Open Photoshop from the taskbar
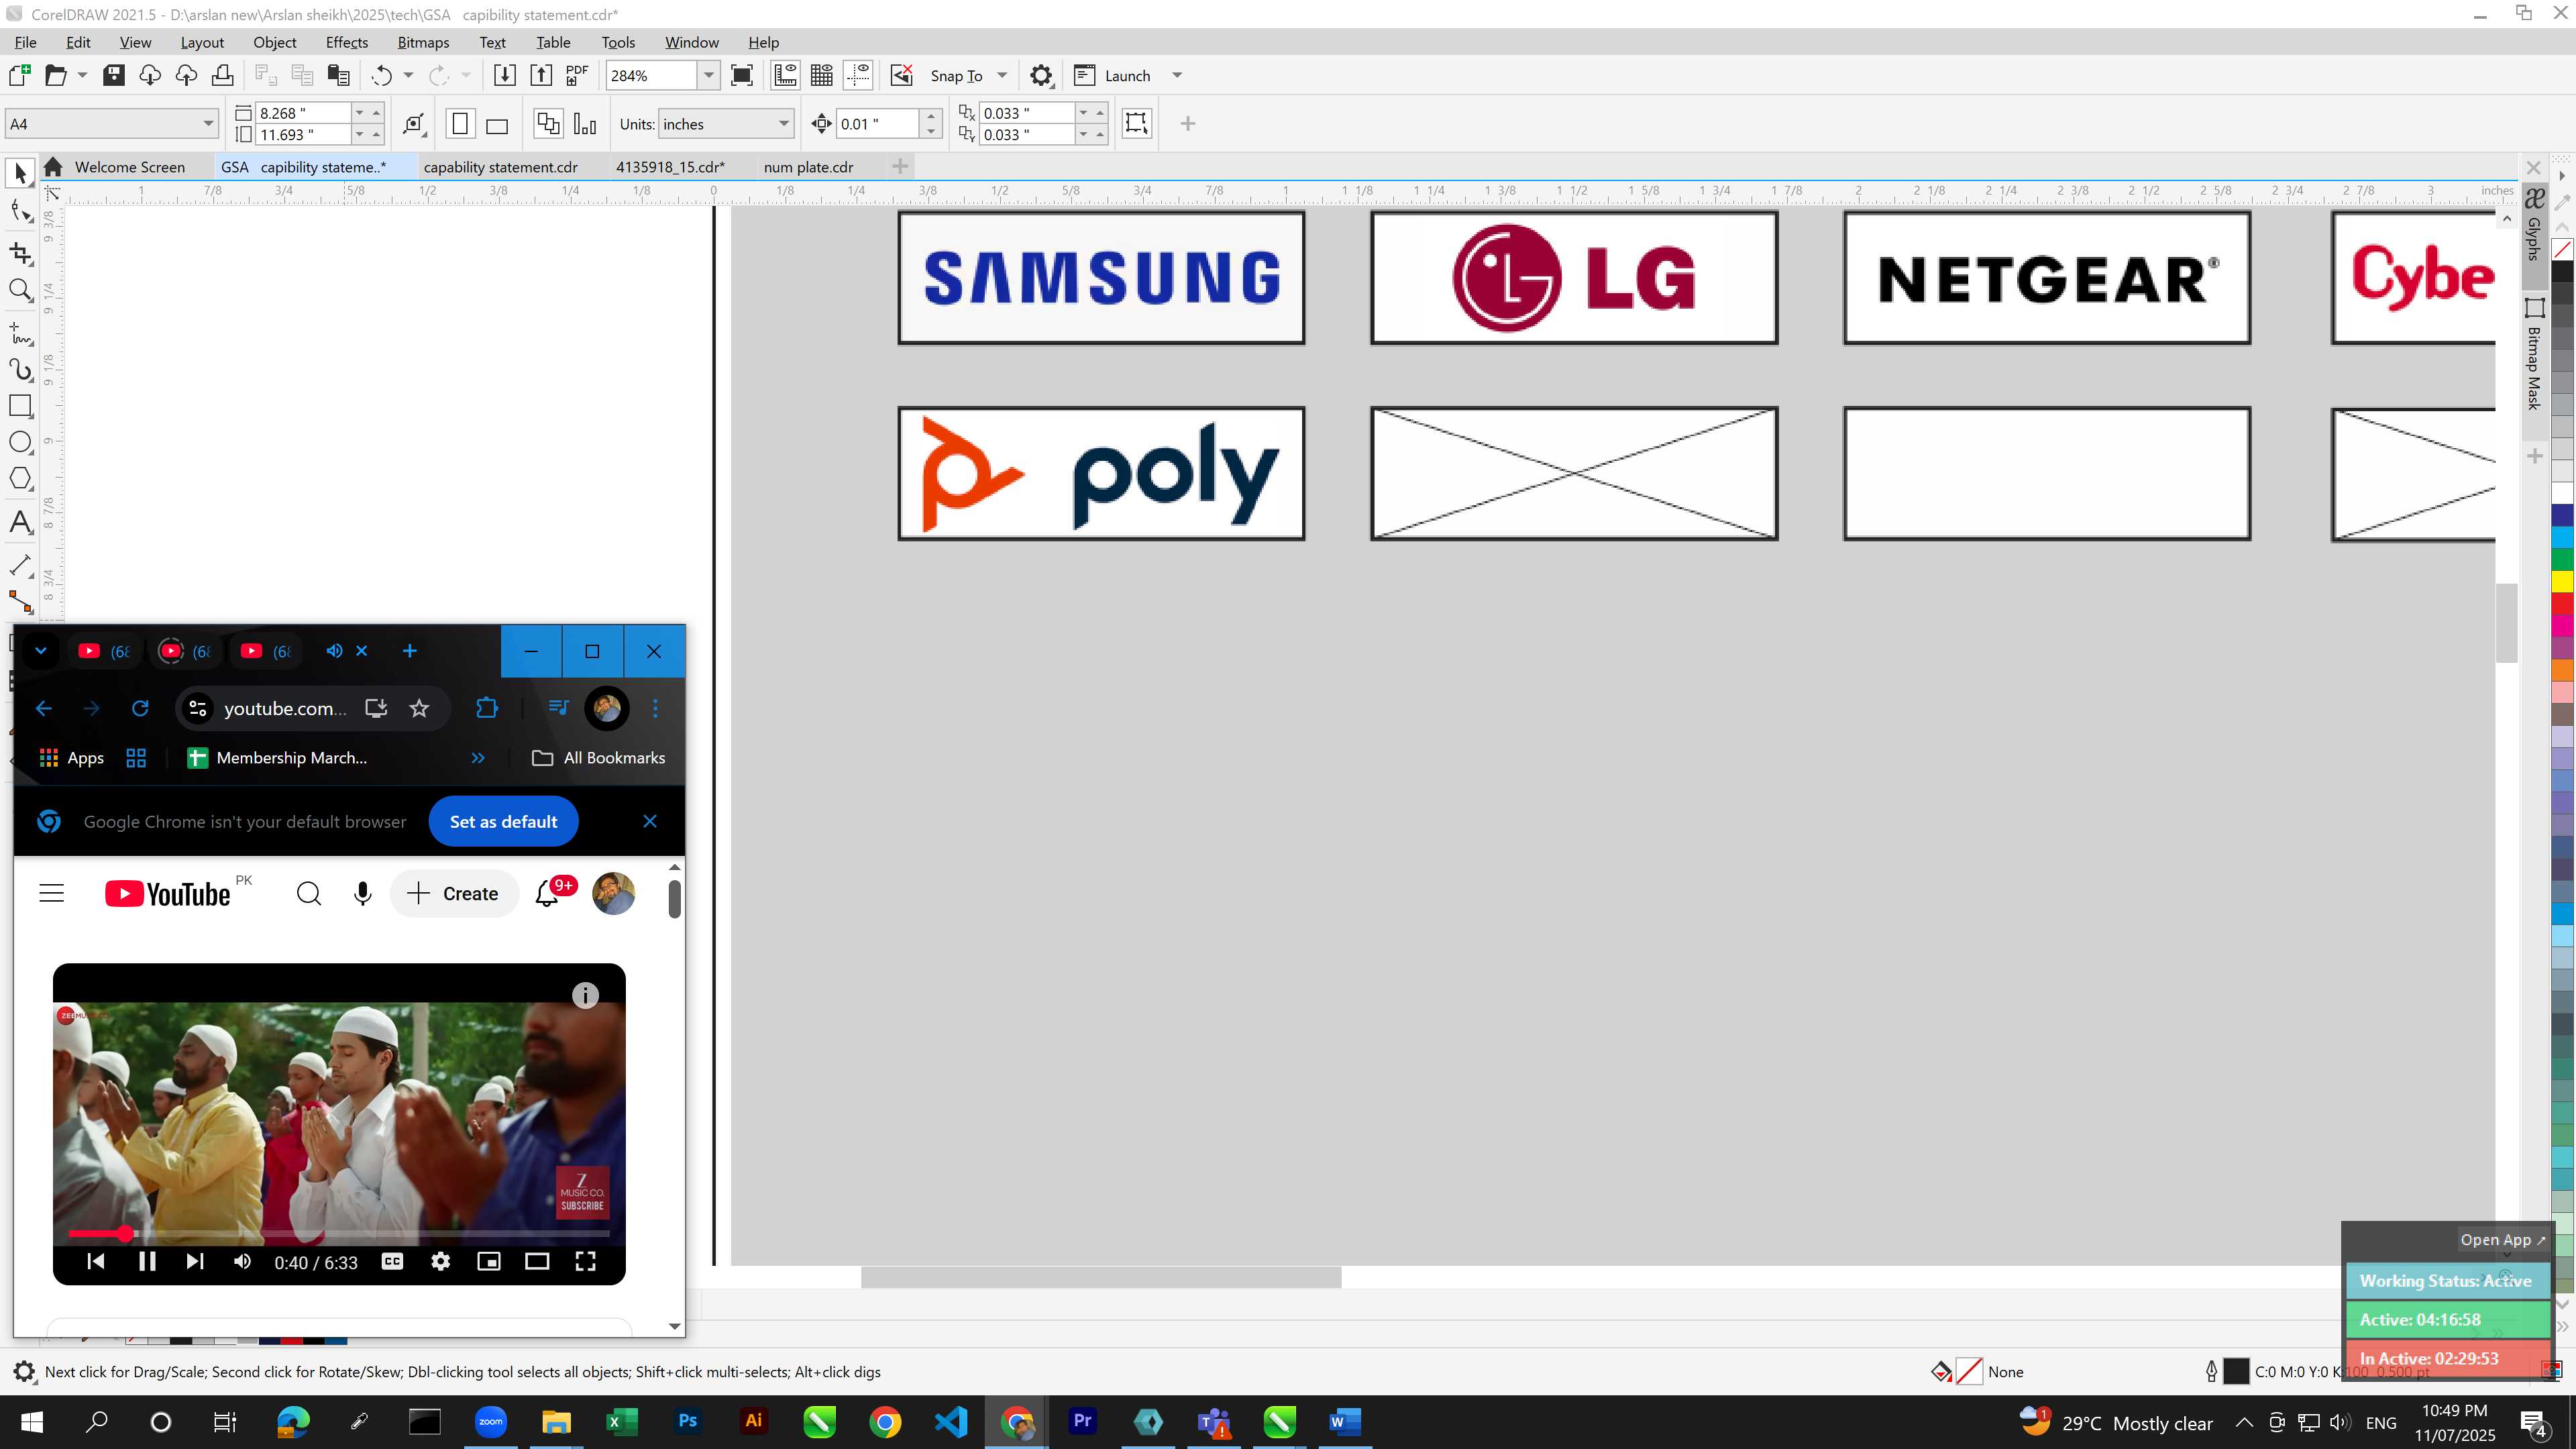 click(688, 1421)
